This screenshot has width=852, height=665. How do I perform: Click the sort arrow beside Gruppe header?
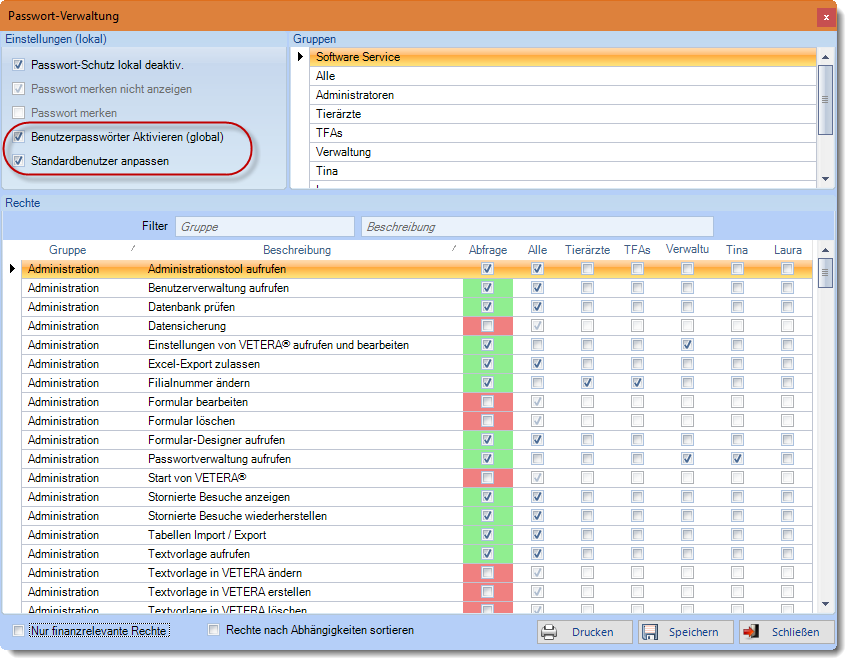click(x=134, y=248)
